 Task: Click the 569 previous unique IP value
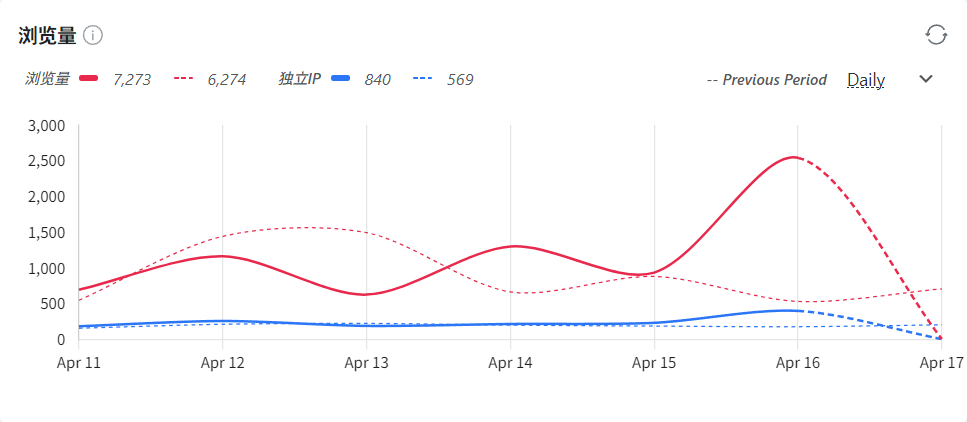pos(461,79)
